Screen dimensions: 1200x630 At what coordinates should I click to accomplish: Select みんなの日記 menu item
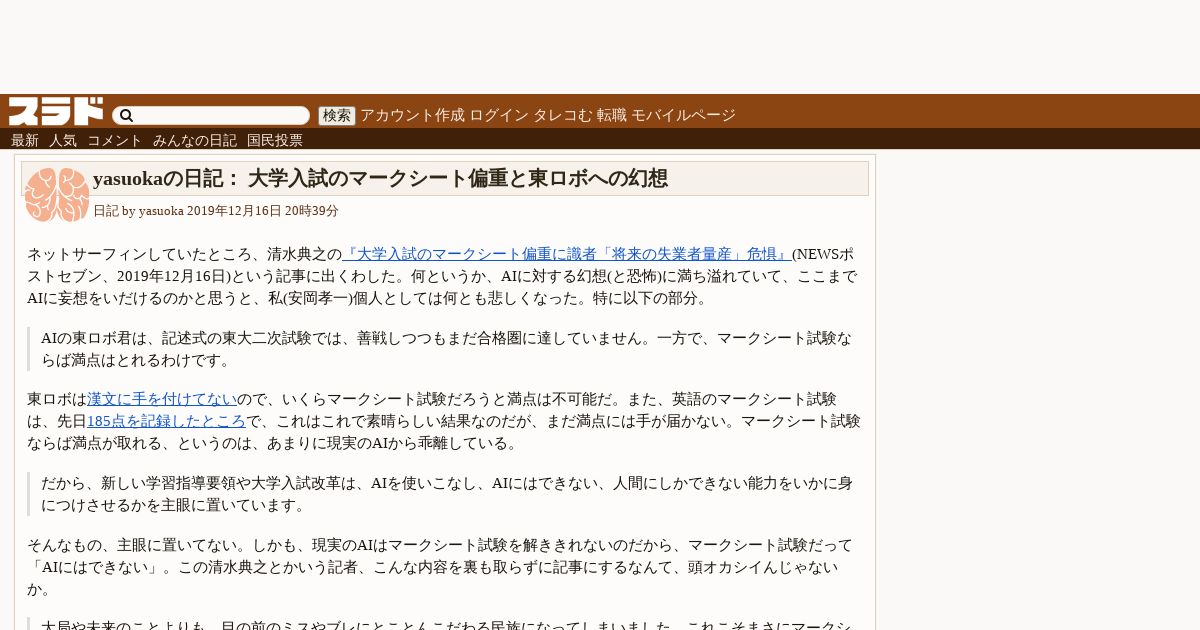(x=195, y=140)
